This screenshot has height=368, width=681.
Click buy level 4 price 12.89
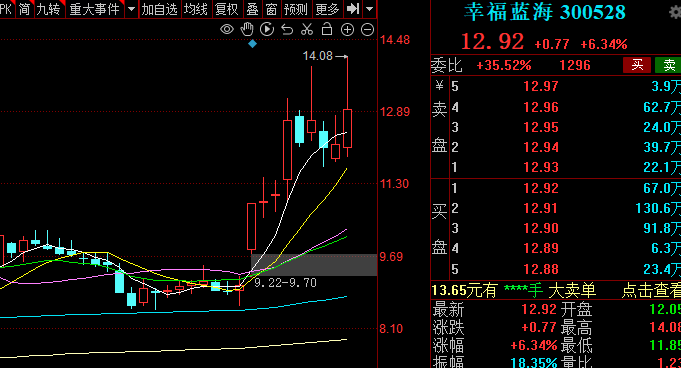pos(541,248)
